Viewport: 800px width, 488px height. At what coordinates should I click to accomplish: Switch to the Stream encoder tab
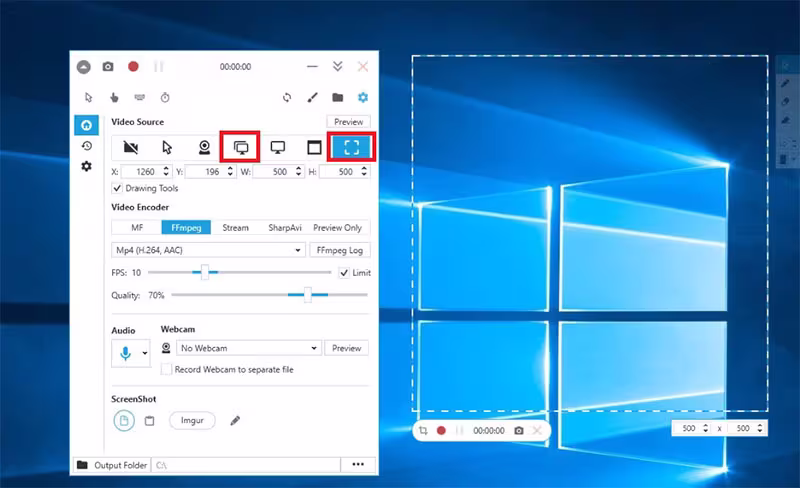(235, 228)
